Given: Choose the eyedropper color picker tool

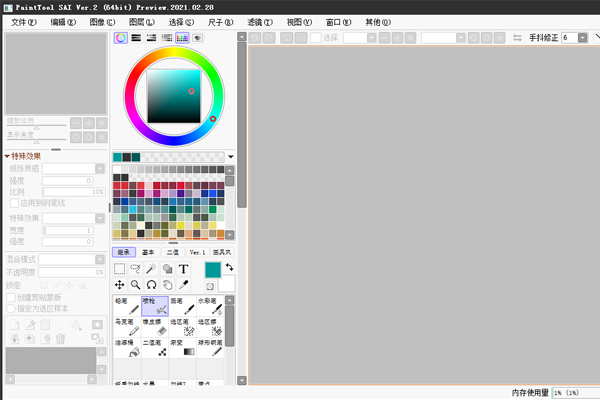Looking at the screenshot, I should click(184, 285).
